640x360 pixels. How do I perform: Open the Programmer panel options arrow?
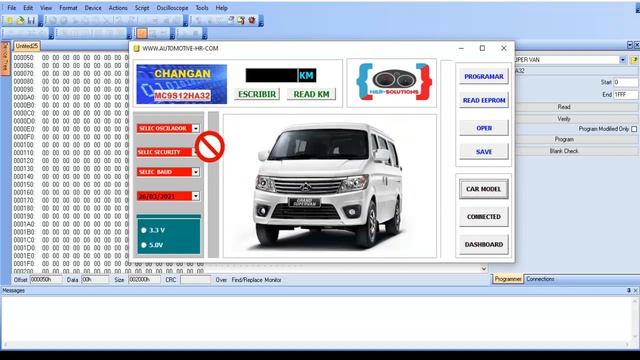(630, 45)
